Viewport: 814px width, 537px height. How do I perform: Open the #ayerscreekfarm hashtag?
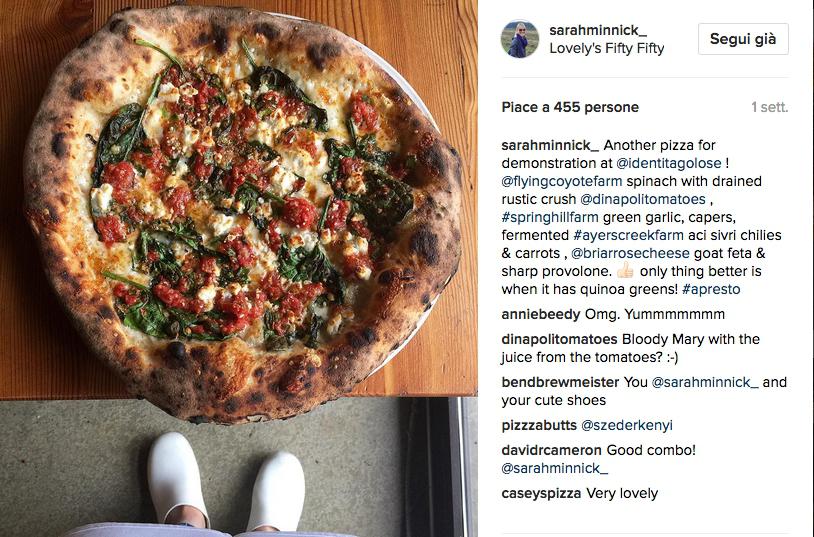coord(628,235)
